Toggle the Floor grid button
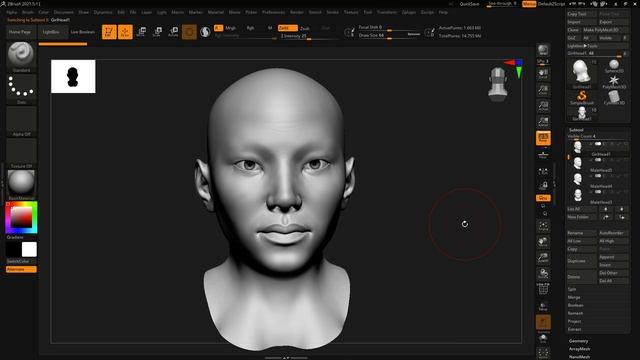Image resolution: width=640 pixels, height=360 pixels. pyautogui.click(x=543, y=155)
